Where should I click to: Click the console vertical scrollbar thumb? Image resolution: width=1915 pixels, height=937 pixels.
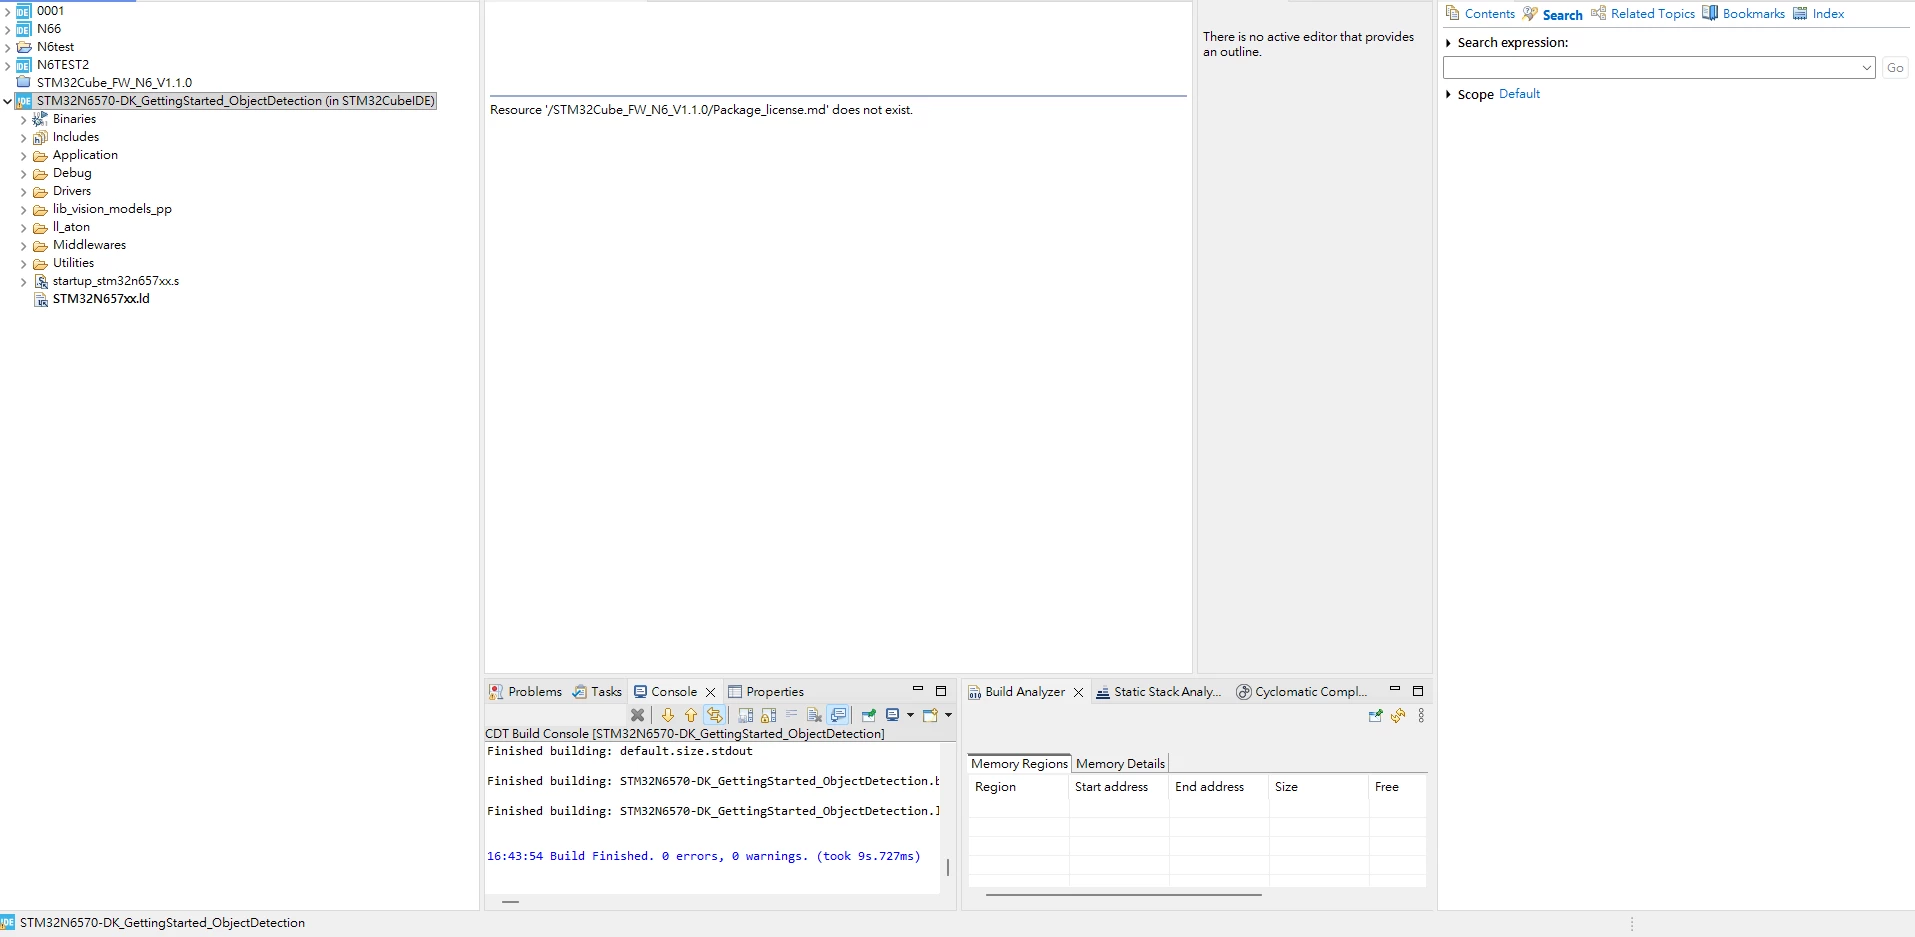(x=947, y=867)
